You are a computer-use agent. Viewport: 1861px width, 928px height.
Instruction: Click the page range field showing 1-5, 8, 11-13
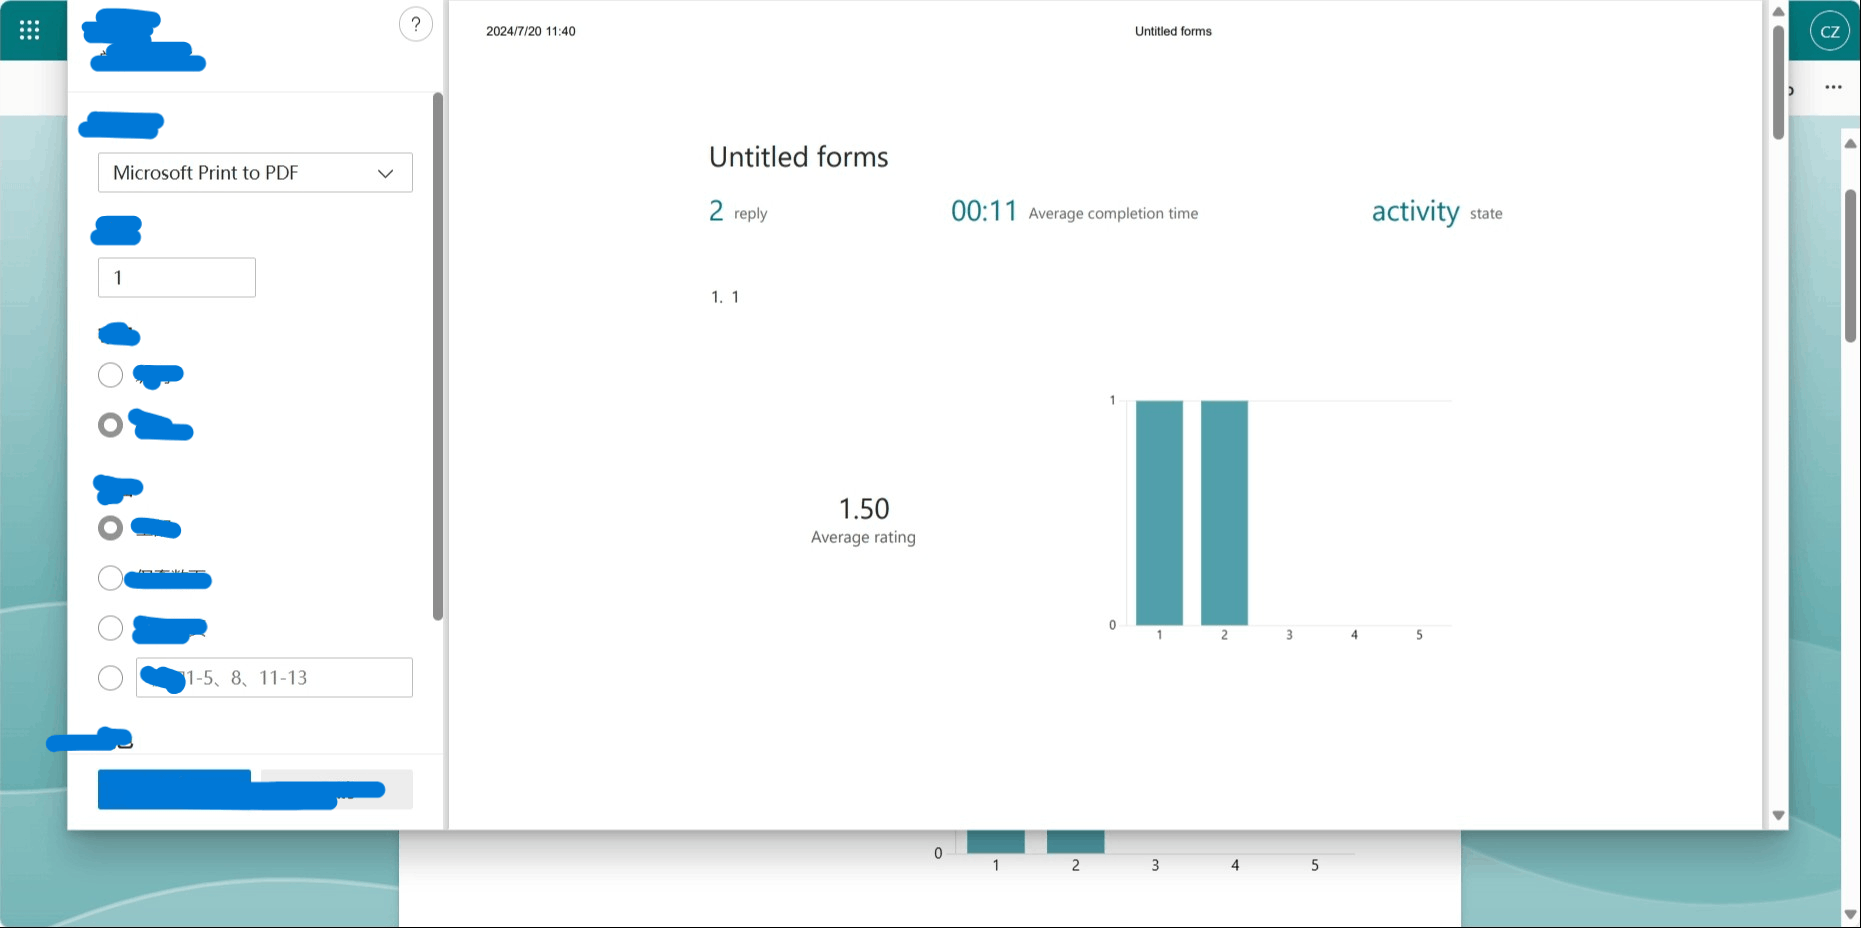(x=274, y=678)
